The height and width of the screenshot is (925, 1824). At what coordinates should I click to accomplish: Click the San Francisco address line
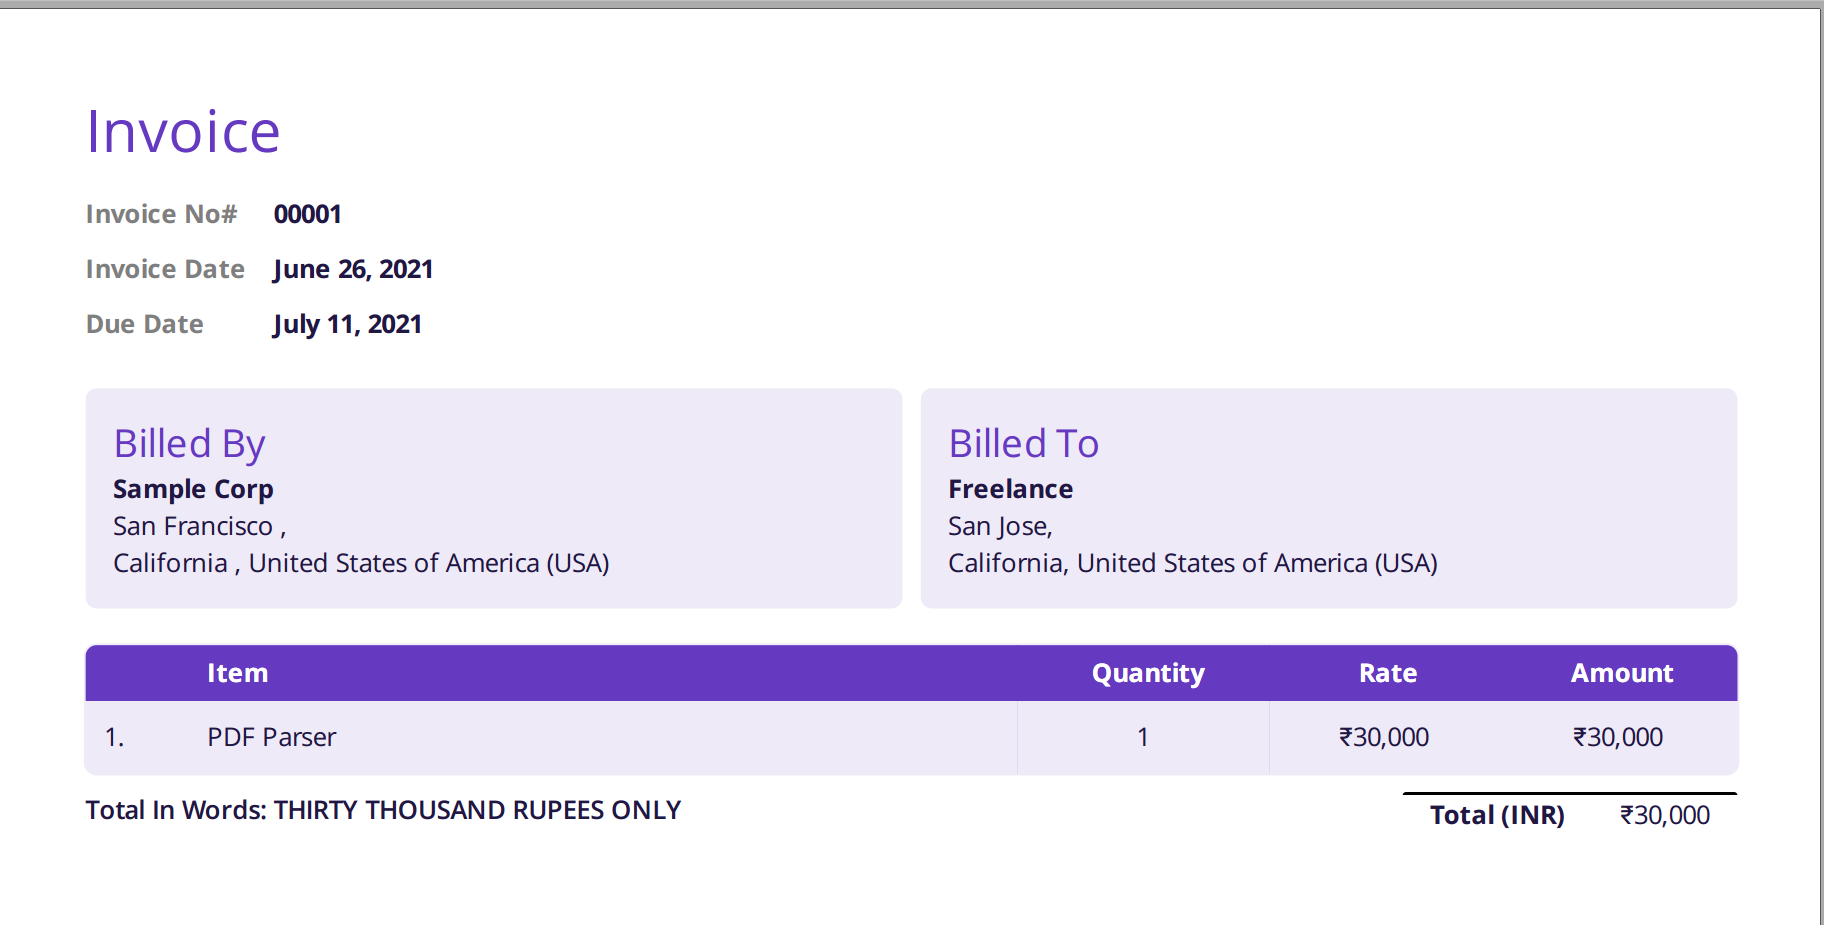pos(198,526)
